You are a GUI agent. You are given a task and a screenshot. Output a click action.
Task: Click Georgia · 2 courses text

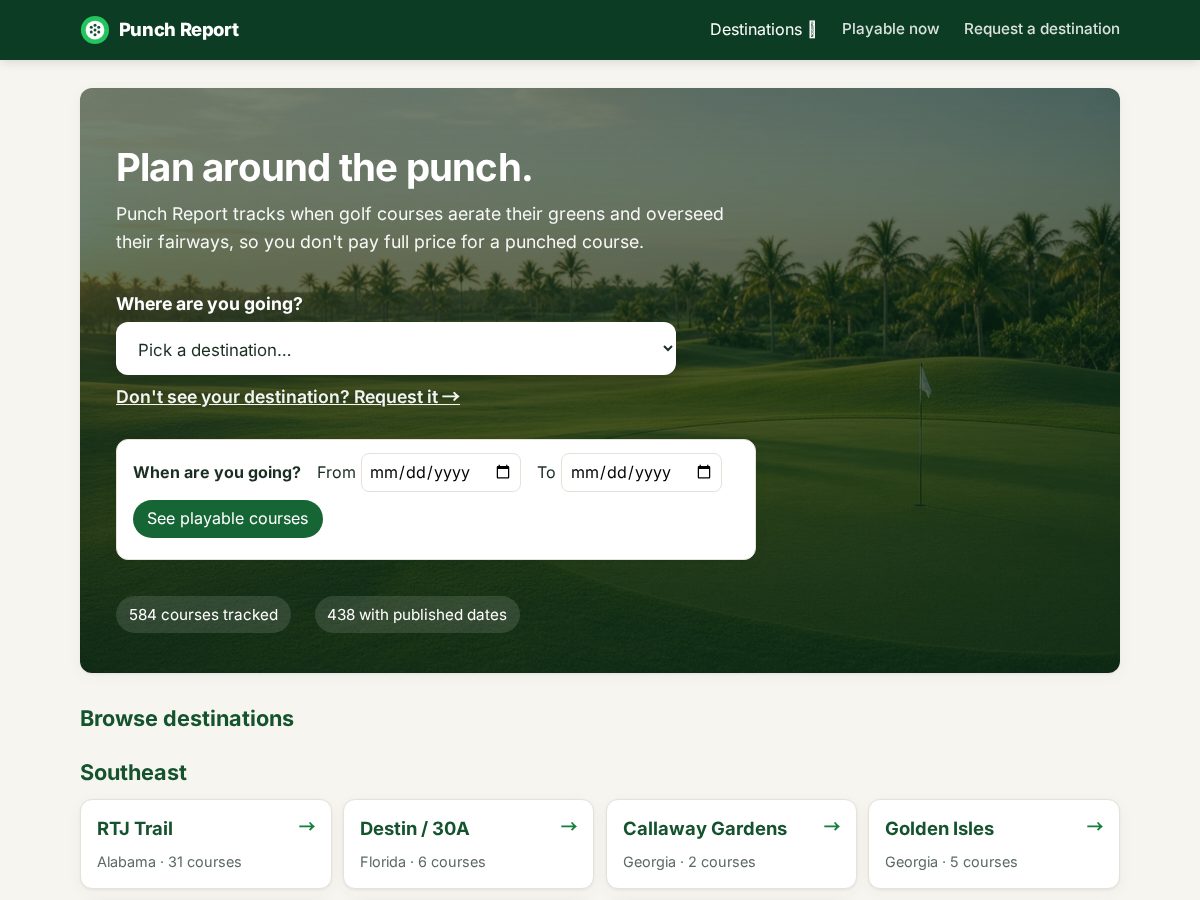(x=689, y=862)
